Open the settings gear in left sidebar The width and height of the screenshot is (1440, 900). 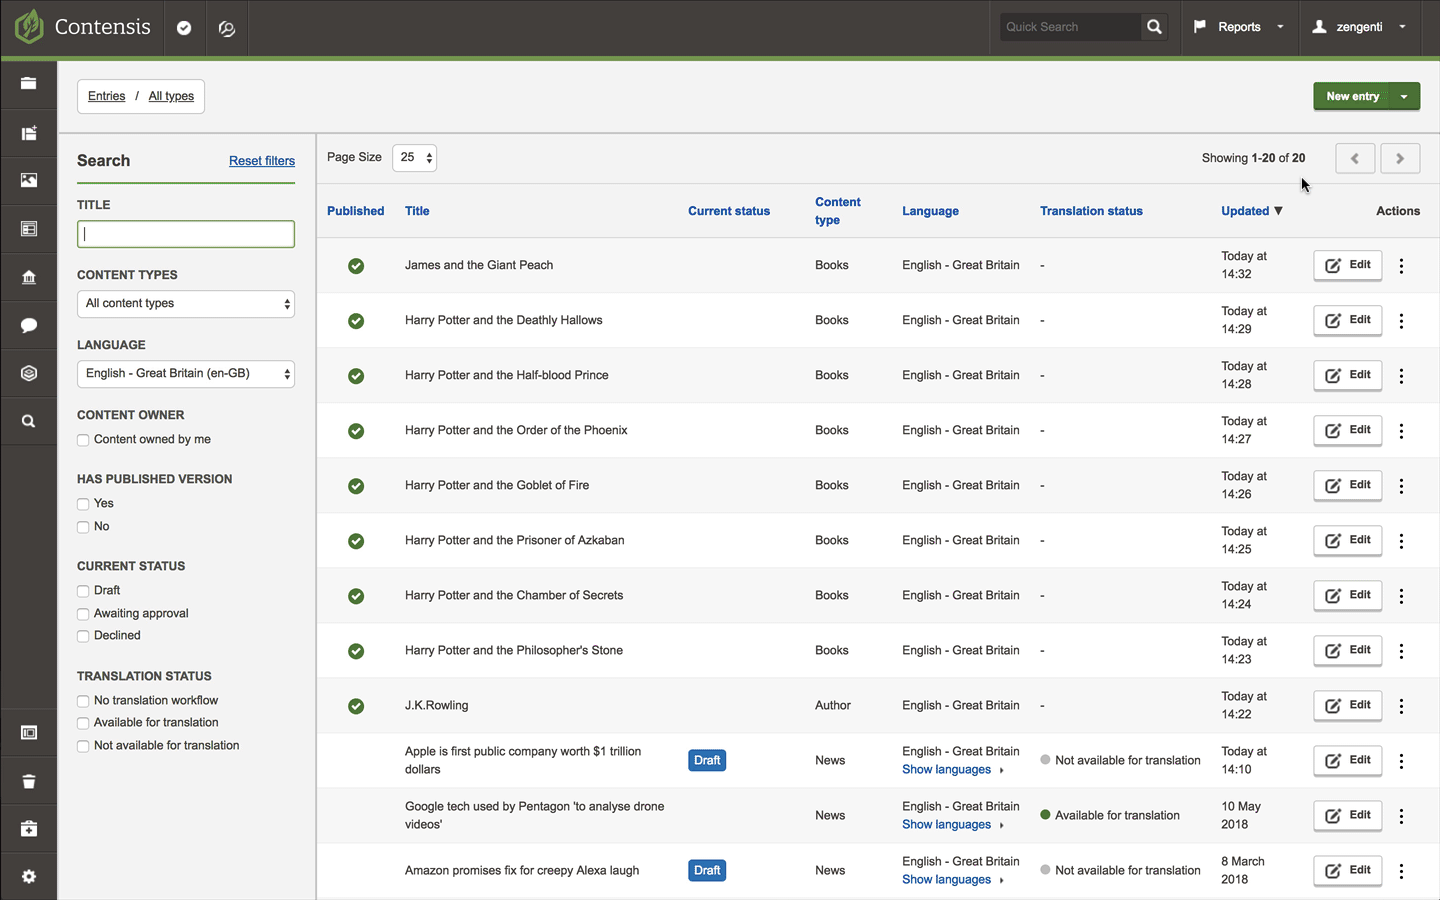tap(29, 876)
